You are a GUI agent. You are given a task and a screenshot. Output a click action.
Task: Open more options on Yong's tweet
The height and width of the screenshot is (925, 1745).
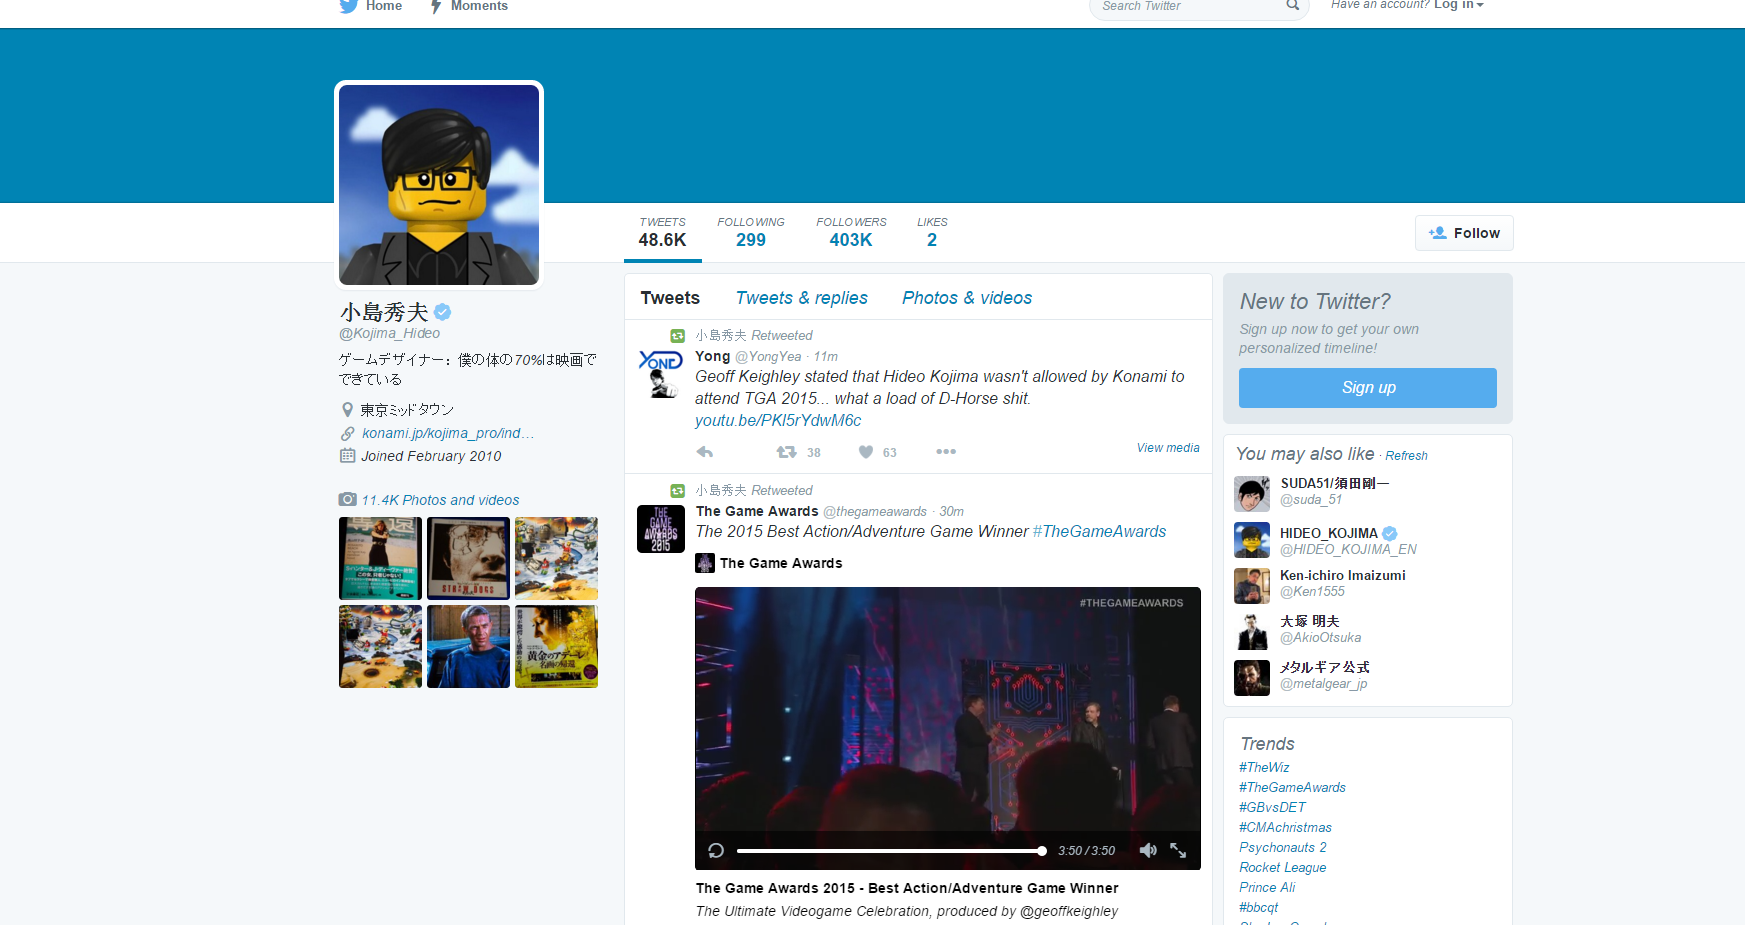(946, 452)
